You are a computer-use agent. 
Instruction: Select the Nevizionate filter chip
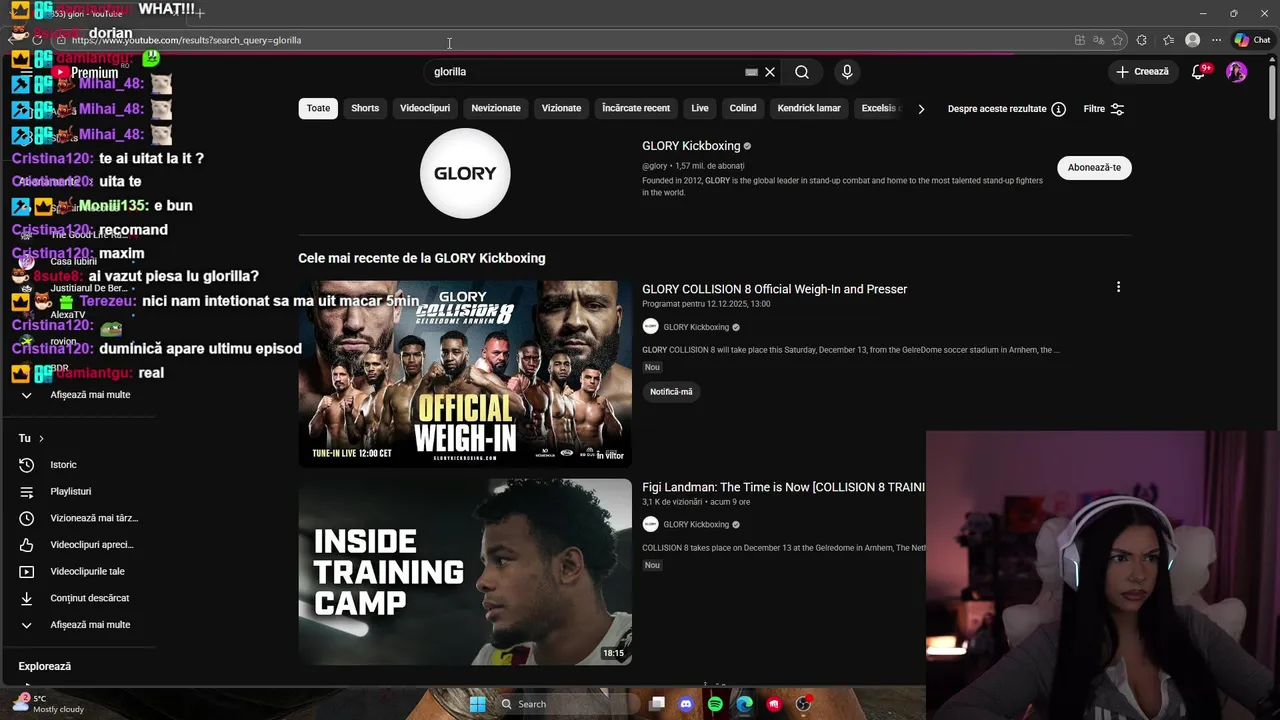click(496, 108)
